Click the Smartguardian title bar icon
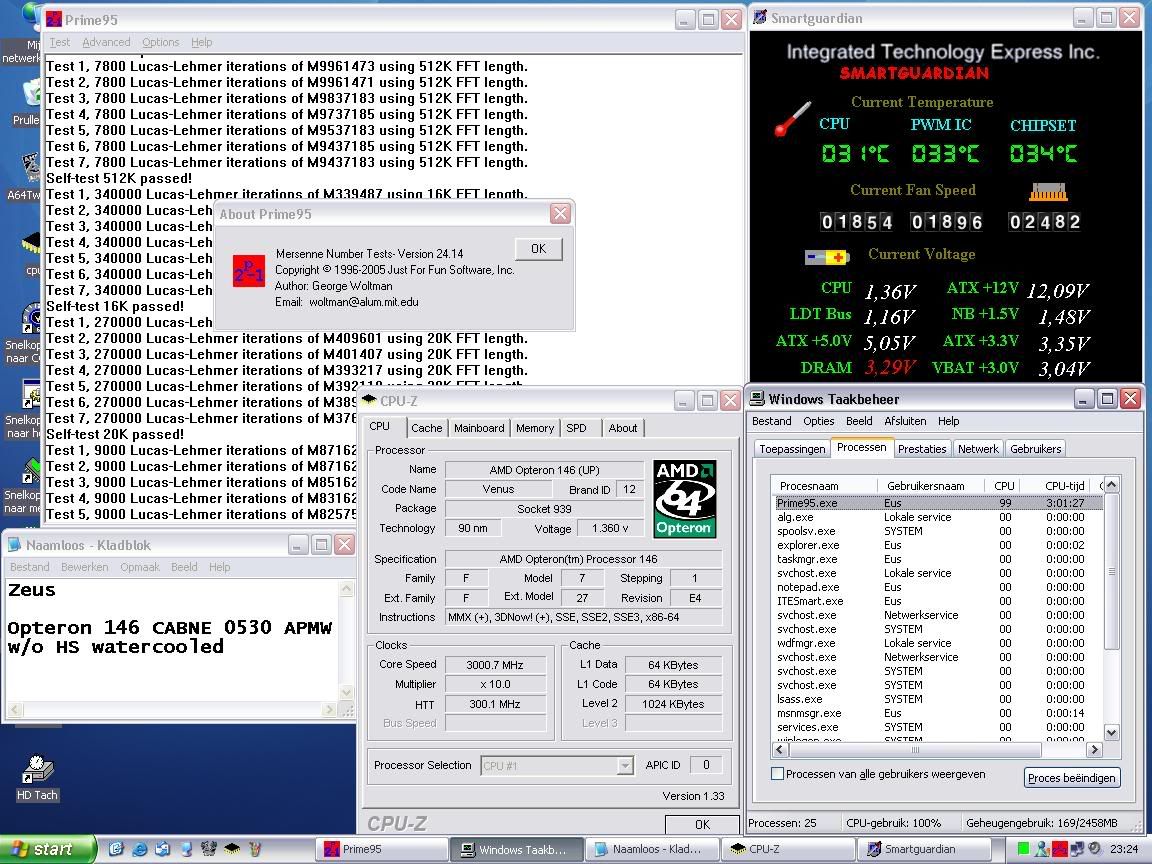 (760, 18)
